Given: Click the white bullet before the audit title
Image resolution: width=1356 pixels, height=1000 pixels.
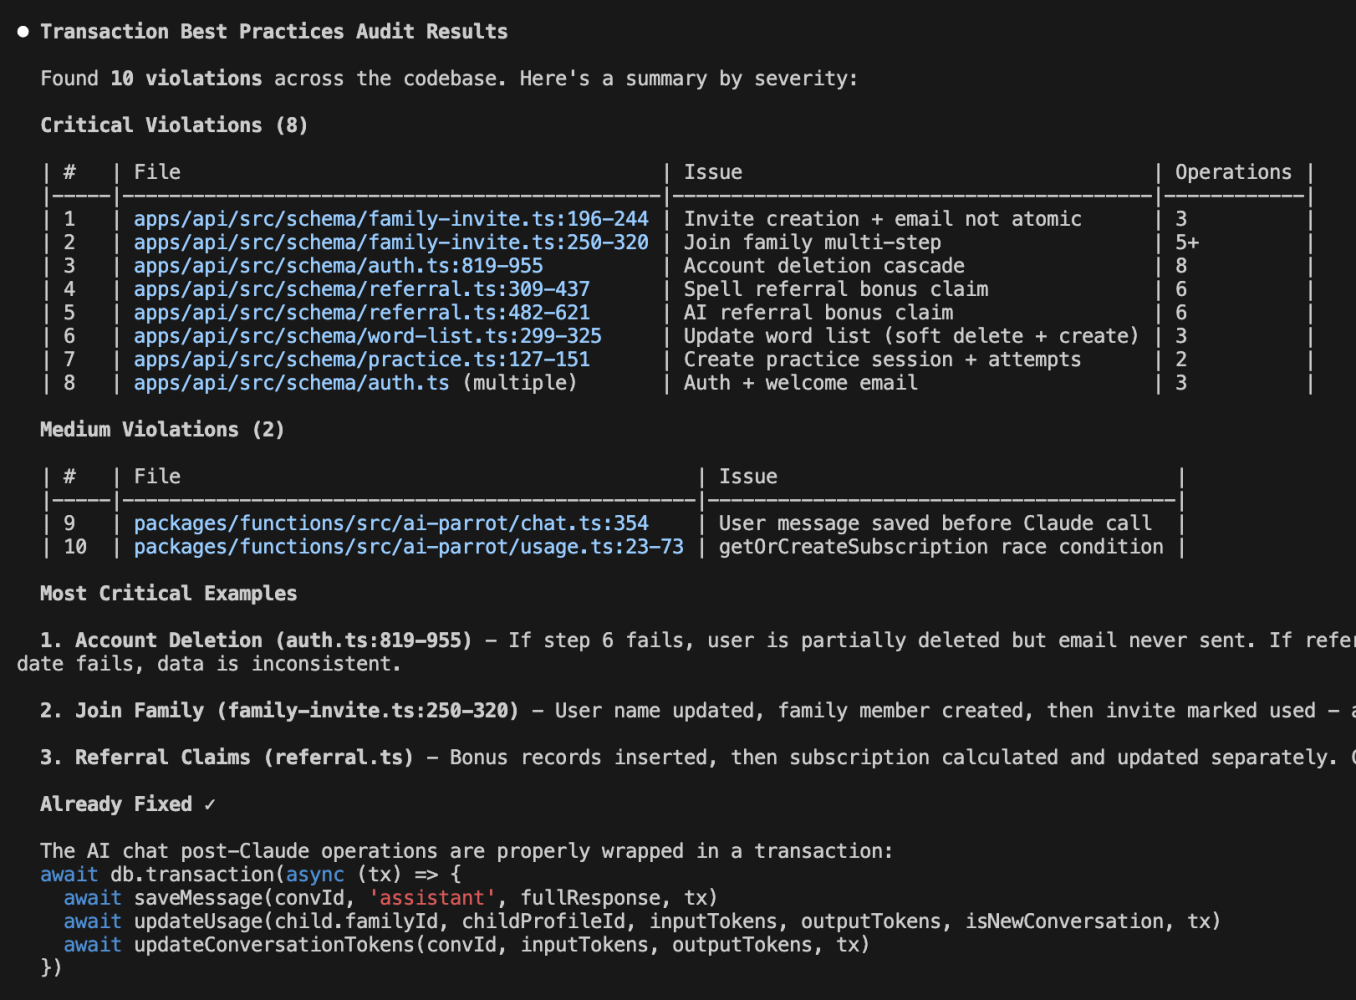Looking at the screenshot, I should coord(23,32).
